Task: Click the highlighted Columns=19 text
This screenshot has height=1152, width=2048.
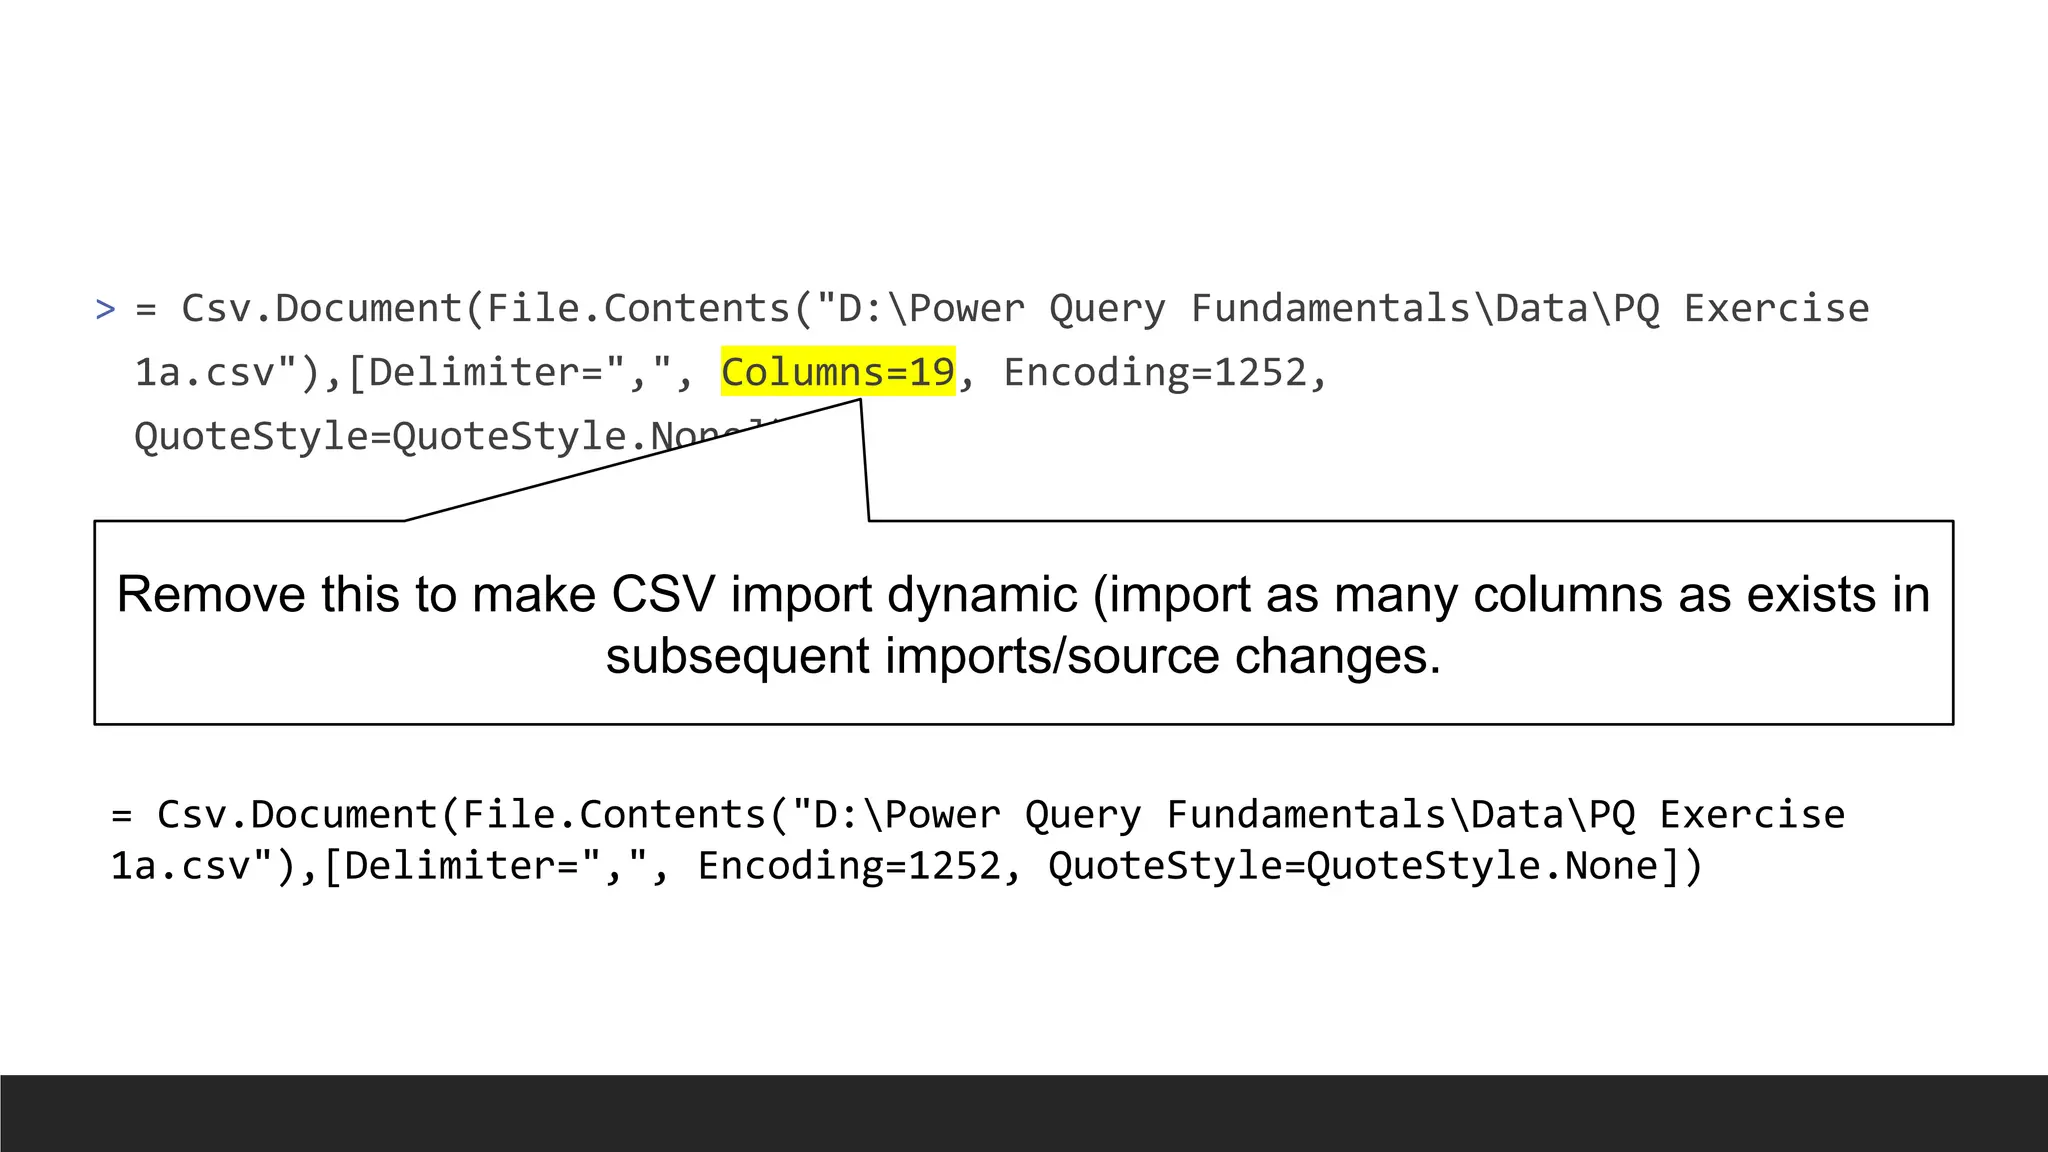Action: pyautogui.click(x=838, y=372)
